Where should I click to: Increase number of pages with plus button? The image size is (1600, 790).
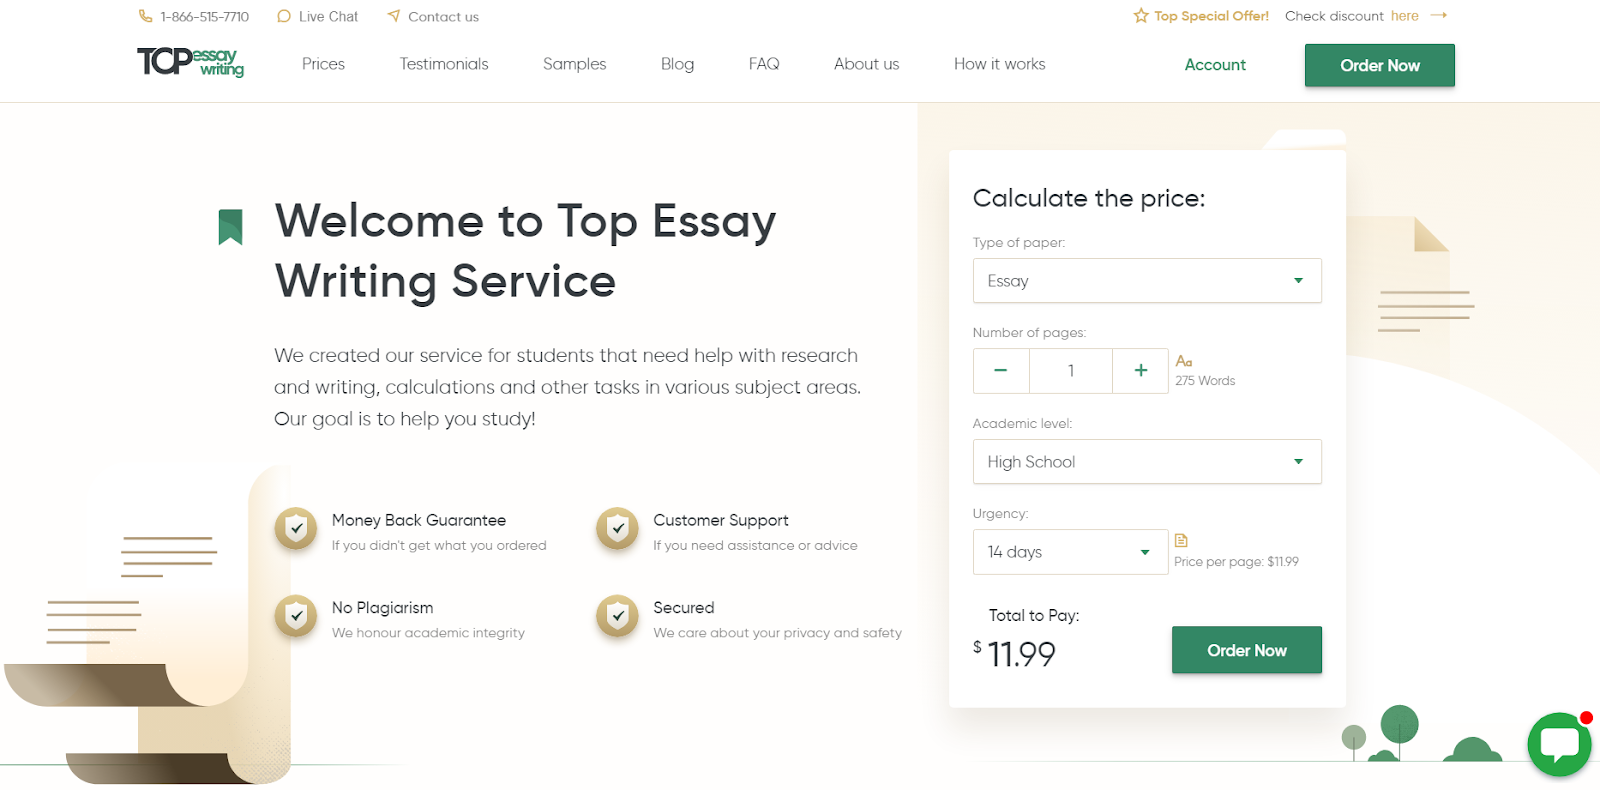pyautogui.click(x=1140, y=371)
